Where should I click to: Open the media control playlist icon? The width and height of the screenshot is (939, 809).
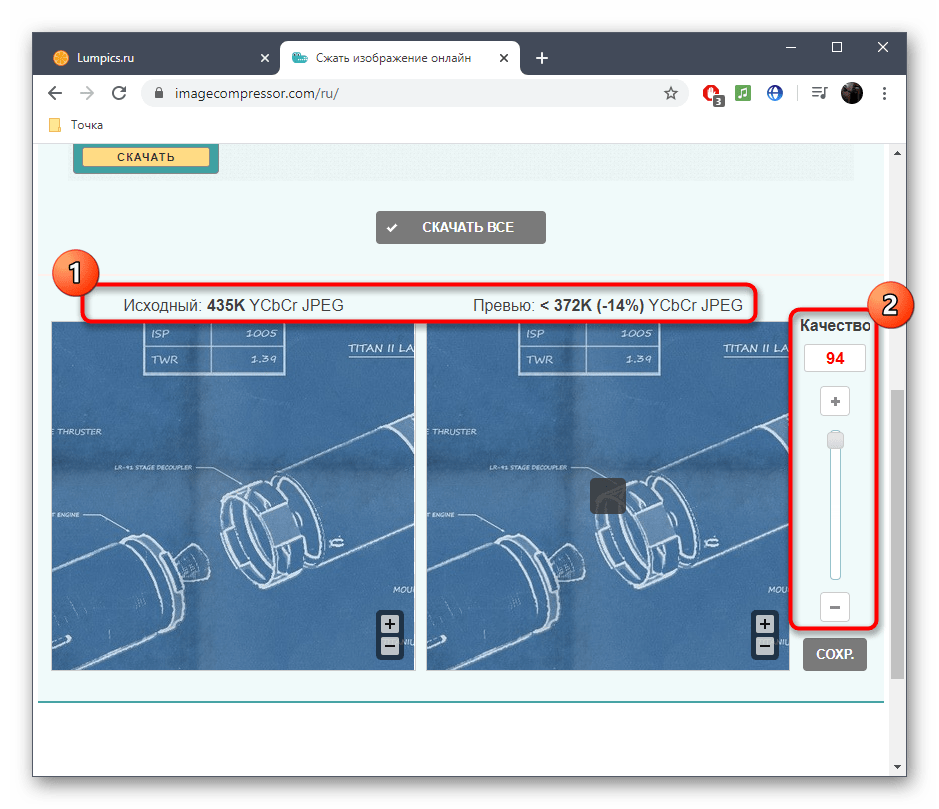pyautogui.click(x=819, y=93)
